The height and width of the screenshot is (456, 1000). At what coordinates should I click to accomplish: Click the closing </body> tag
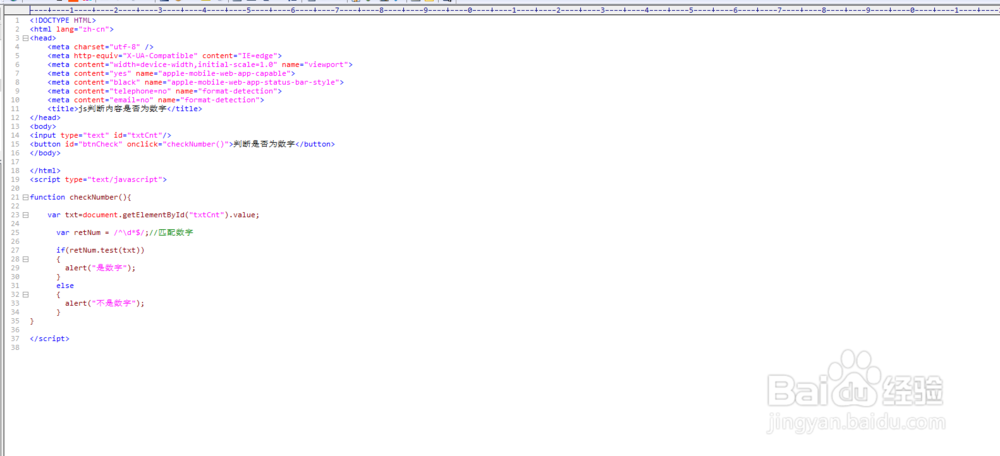pyautogui.click(x=45, y=153)
